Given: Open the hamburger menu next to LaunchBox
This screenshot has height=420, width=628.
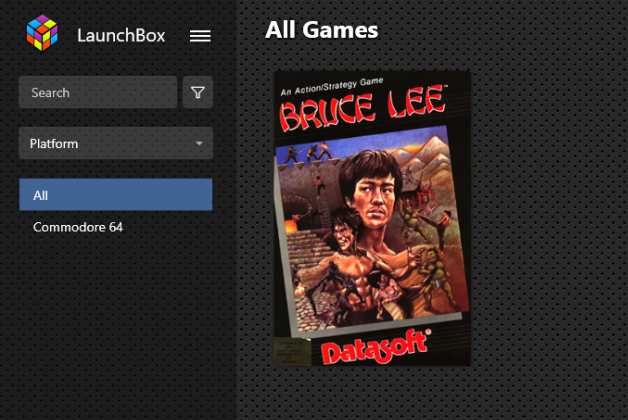Looking at the screenshot, I should 200,36.
